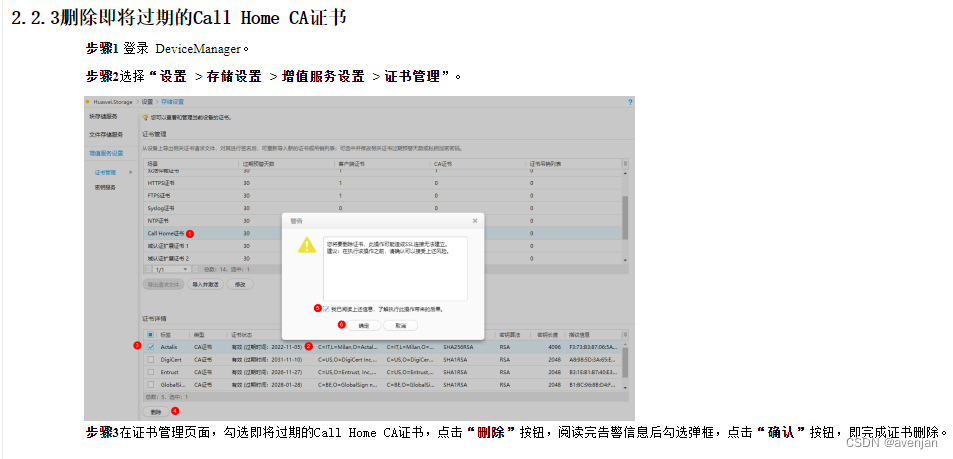Click the Actalis expiry 2022-11-05 cell
The height and width of the screenshot is (459, 953).
pos(266,347)
